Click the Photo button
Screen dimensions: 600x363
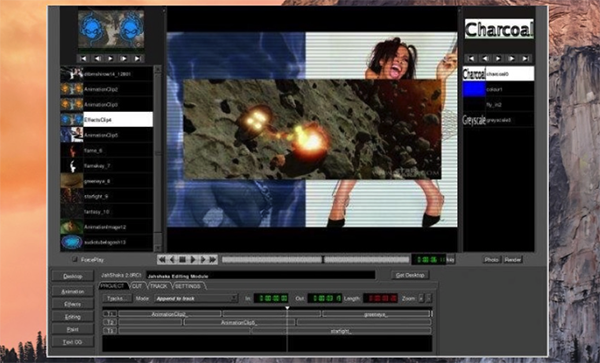(491, 260)
